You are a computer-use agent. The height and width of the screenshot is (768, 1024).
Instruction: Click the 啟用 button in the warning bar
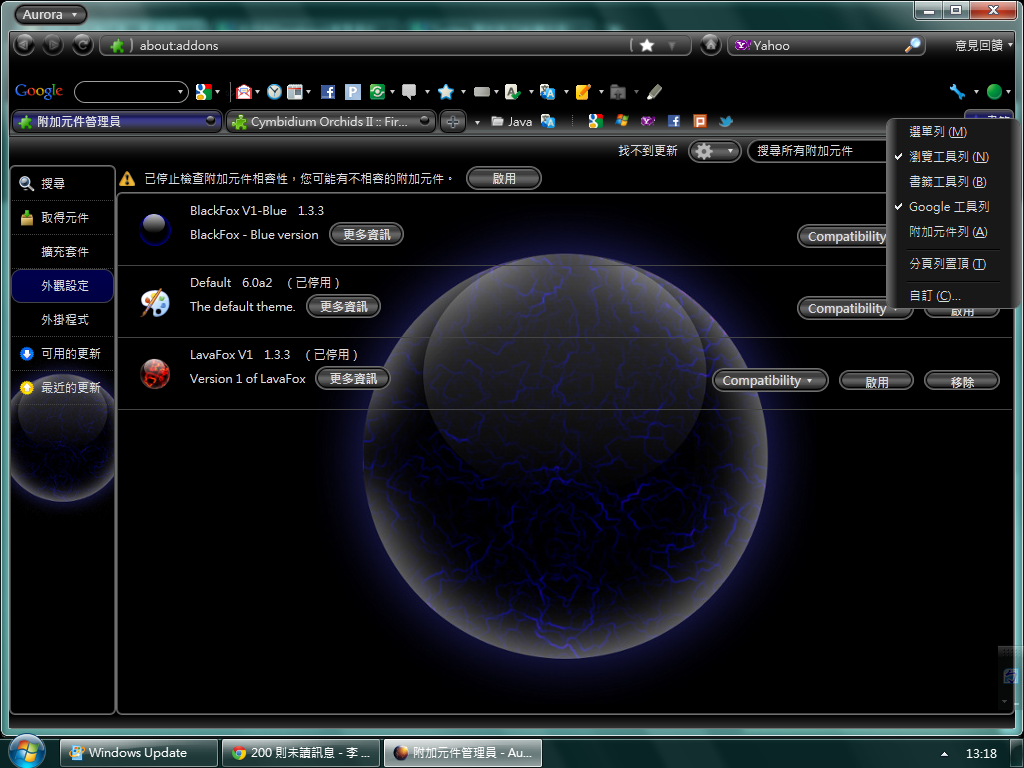pyautogui.click(x=504, y=179)
